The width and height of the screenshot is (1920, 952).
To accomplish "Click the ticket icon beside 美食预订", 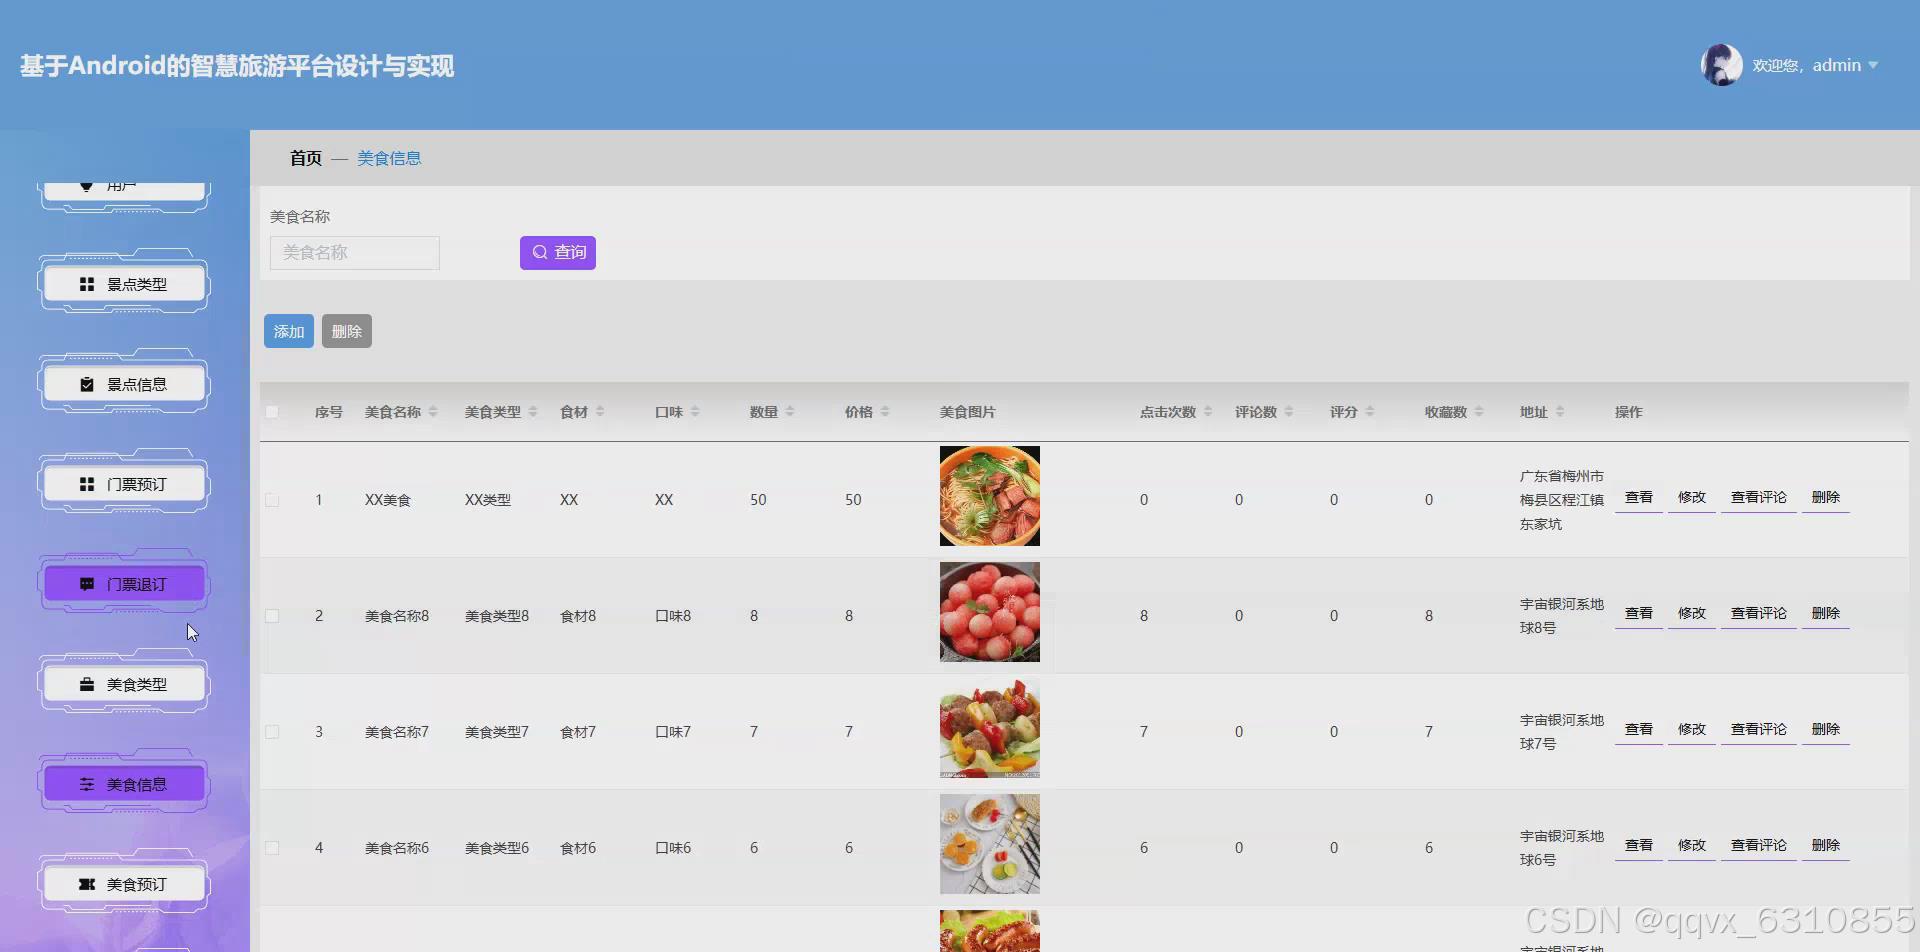I will [87, 885].
